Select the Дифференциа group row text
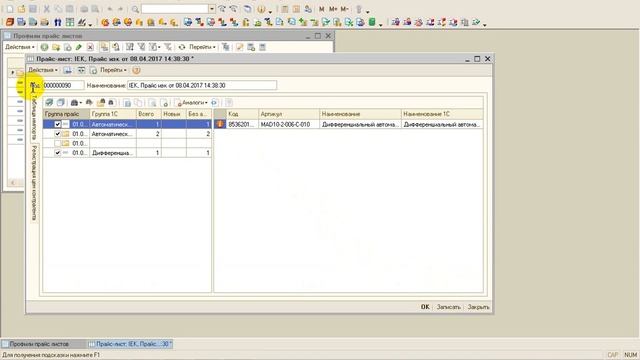 (112, 153)
